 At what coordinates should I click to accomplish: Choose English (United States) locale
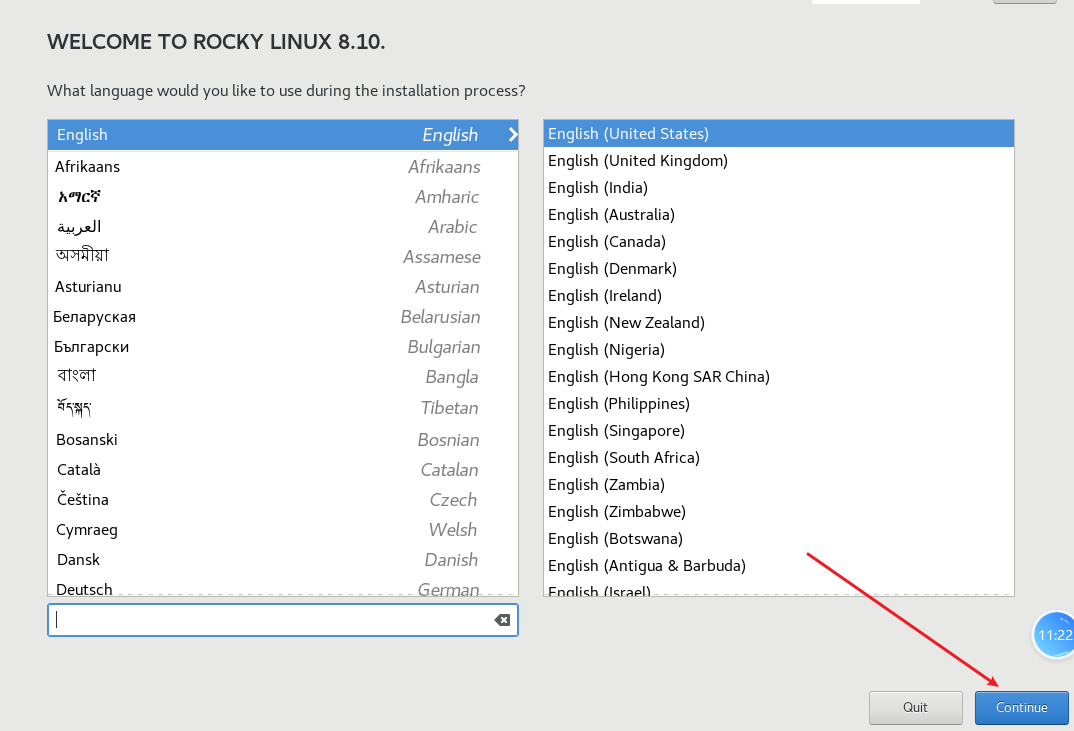pos(779,134)
